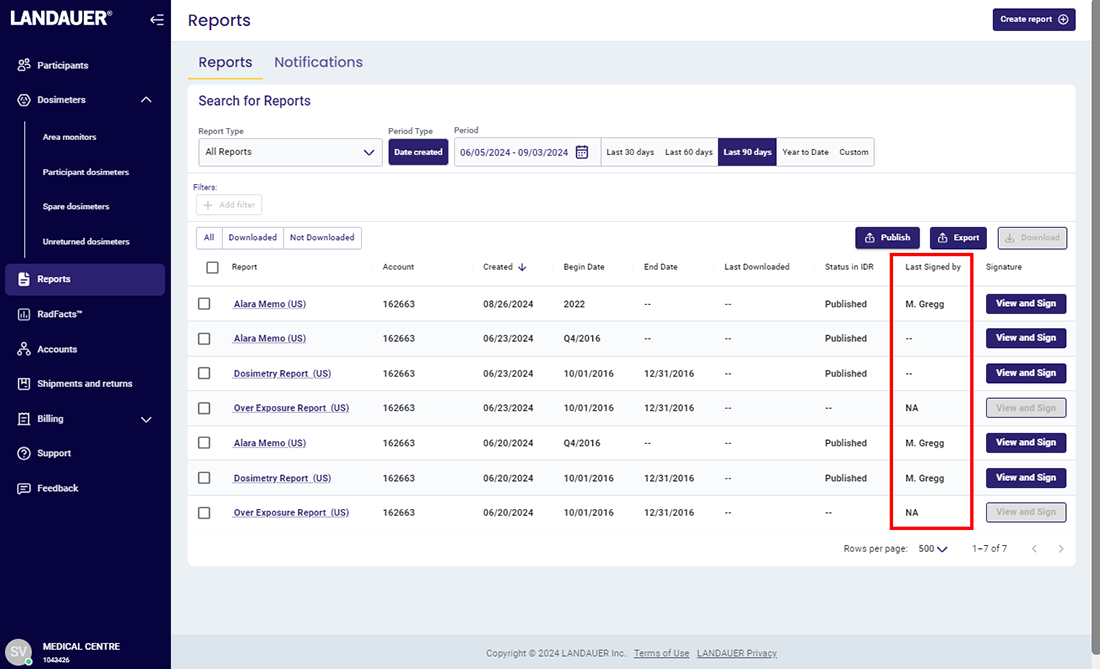Open calendar icon in Period field

[x=582, y=152]
